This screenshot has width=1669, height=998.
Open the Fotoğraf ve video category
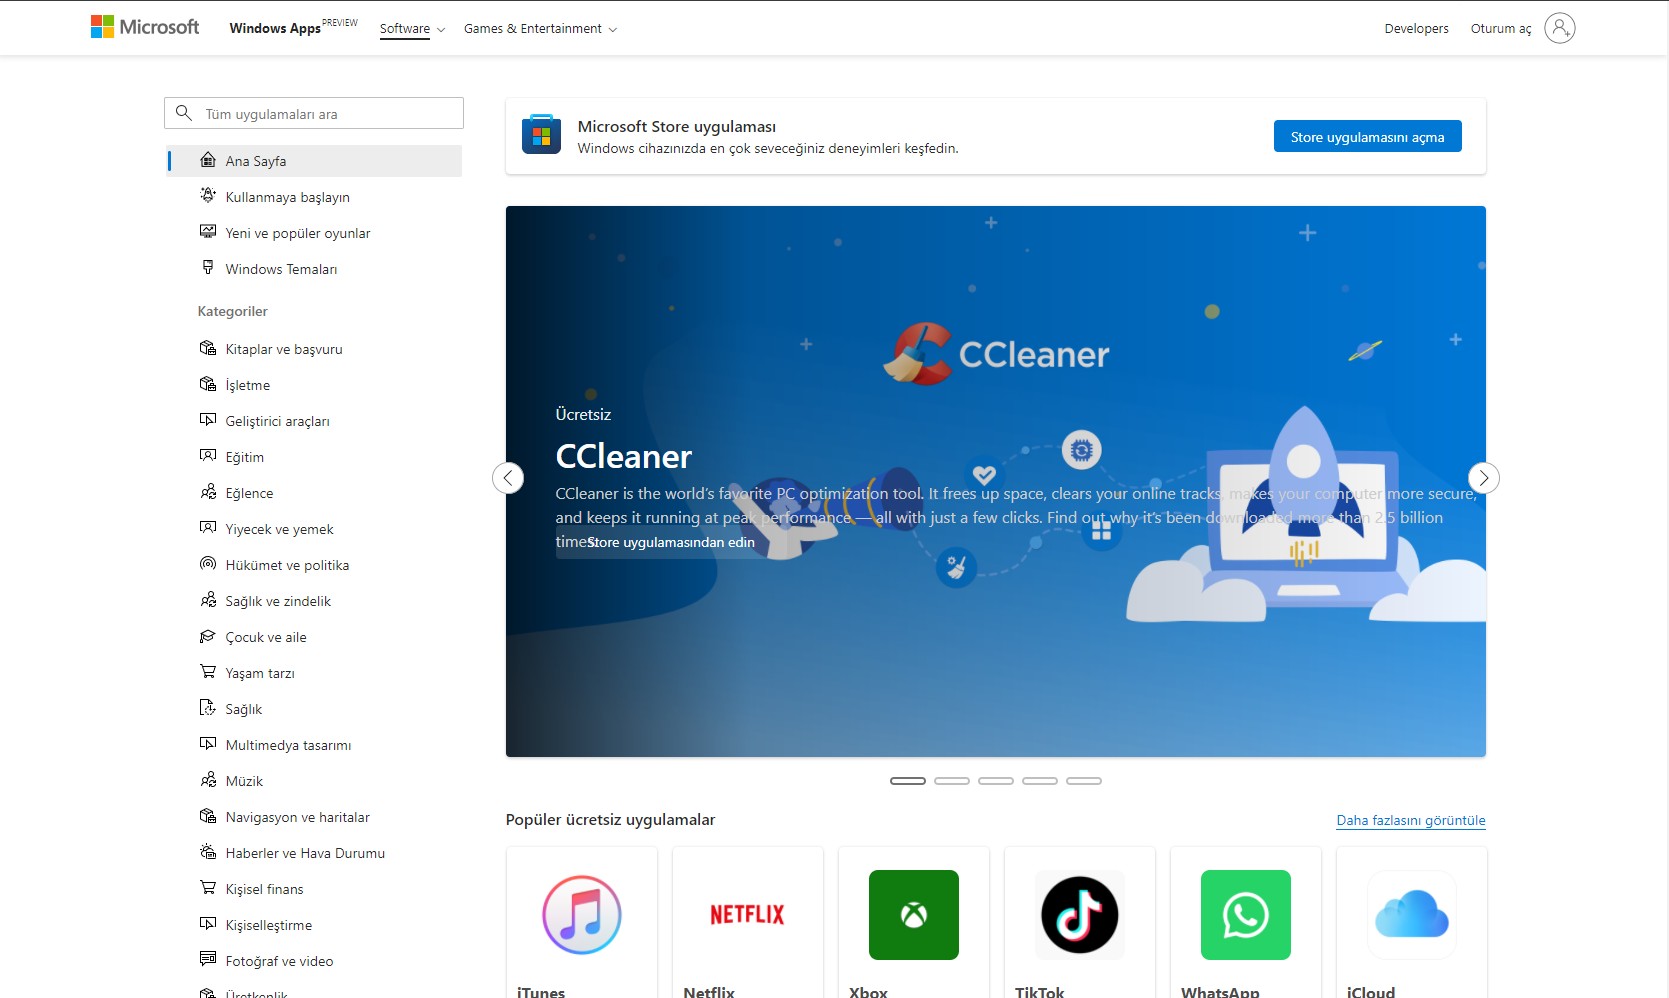[314, 961]
